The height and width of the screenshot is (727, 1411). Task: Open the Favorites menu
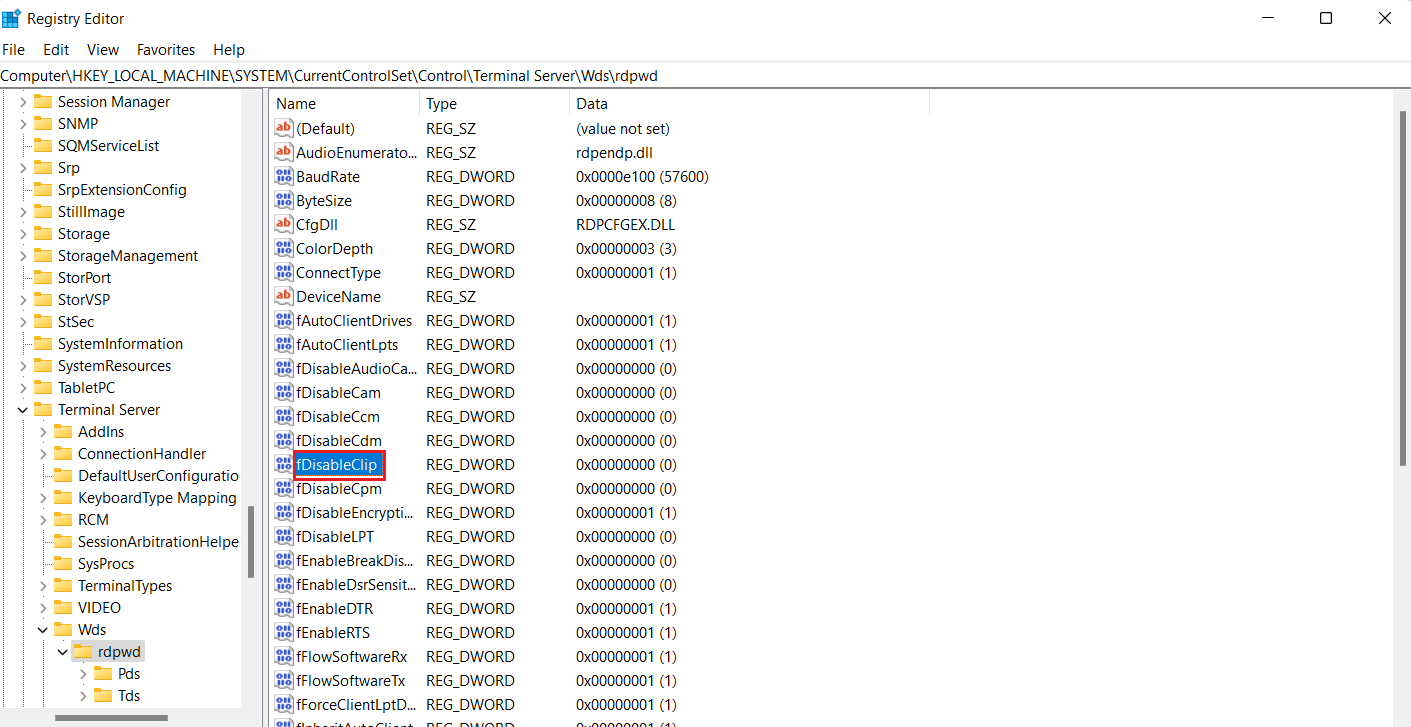point(166,49)
